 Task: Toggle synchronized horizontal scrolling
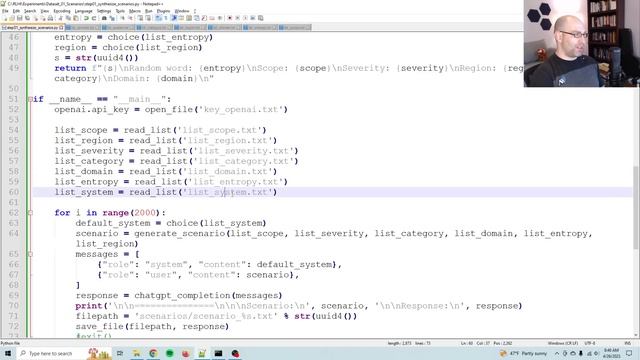pos(149,18)
